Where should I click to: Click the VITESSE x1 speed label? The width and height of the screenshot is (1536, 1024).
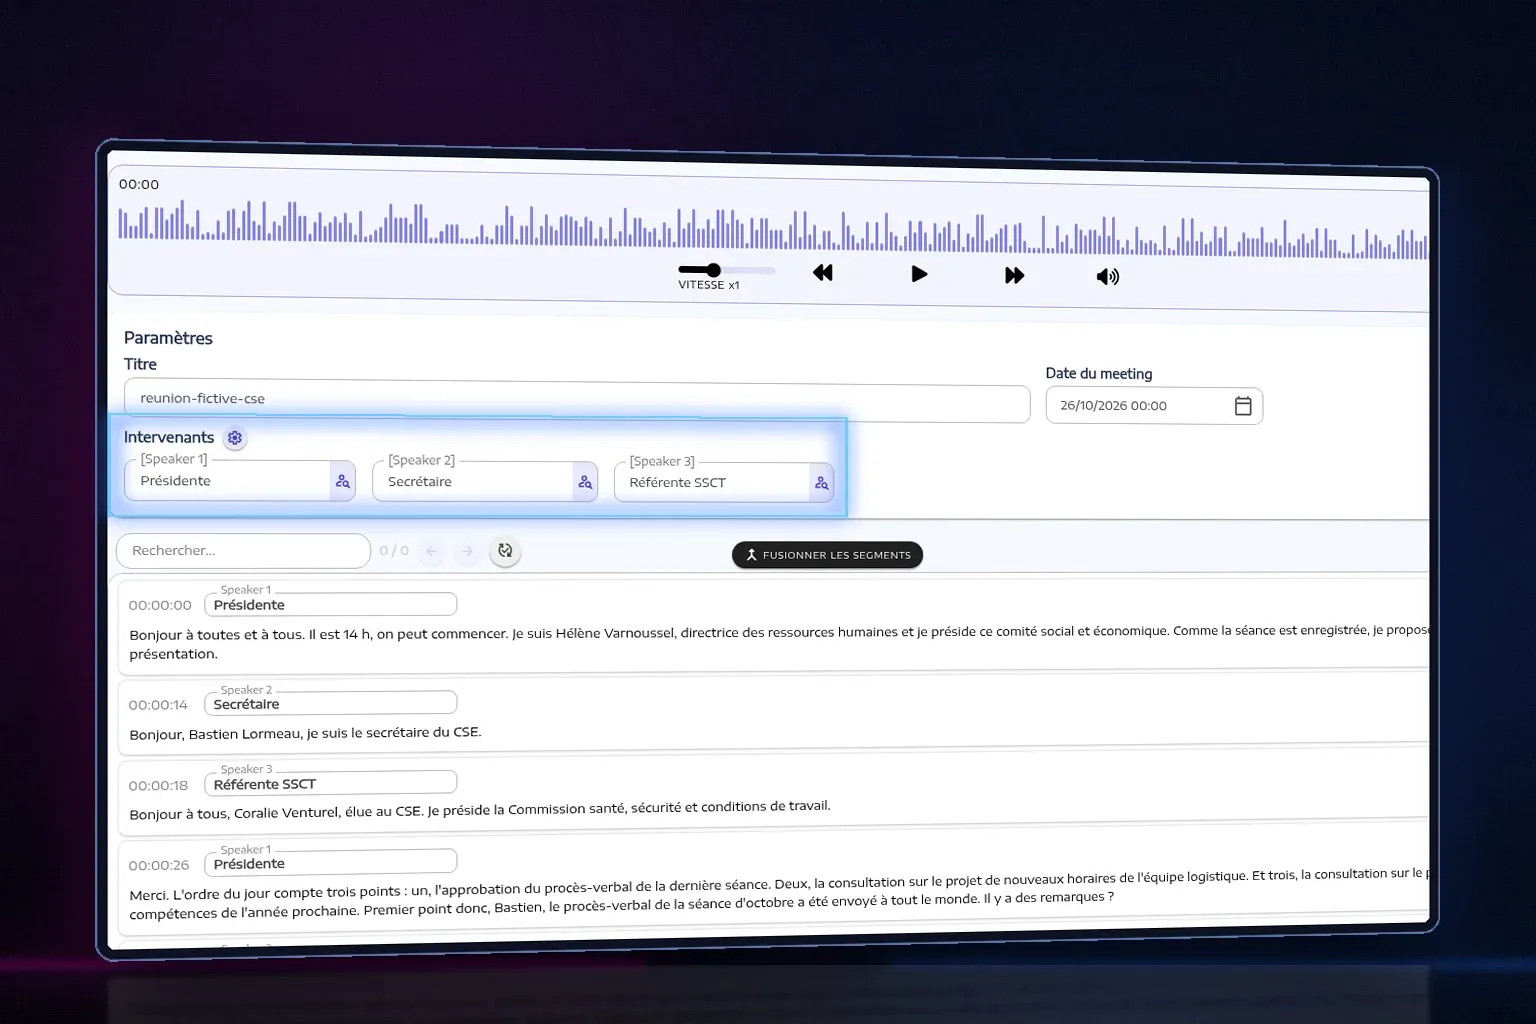[709, 285]
